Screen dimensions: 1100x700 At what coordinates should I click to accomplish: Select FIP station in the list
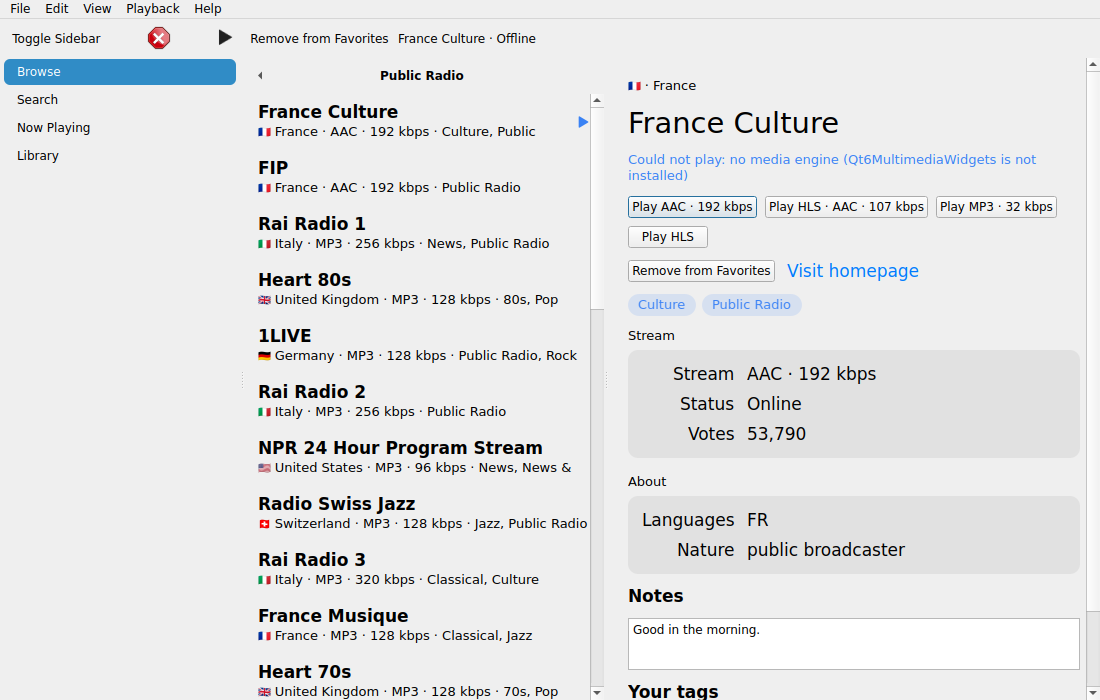pyautogui.click(x=422, y=177)
